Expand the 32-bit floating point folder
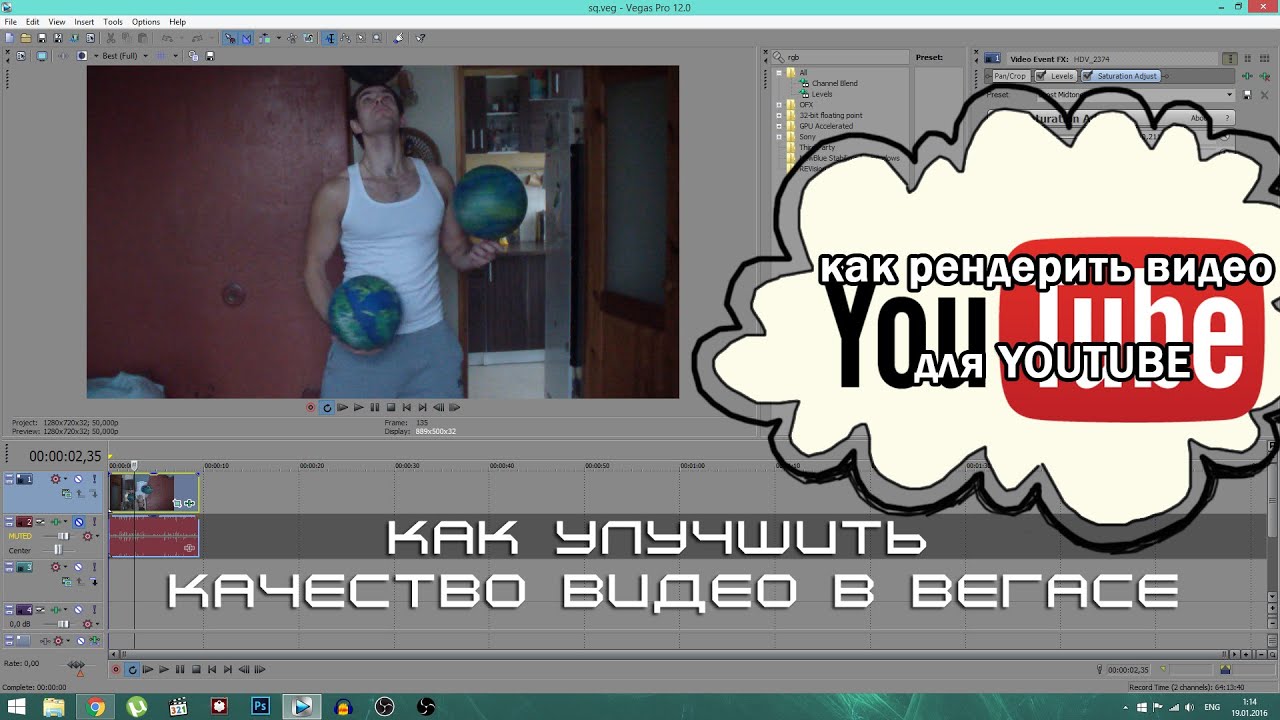1280x720 pixels. 779,115
